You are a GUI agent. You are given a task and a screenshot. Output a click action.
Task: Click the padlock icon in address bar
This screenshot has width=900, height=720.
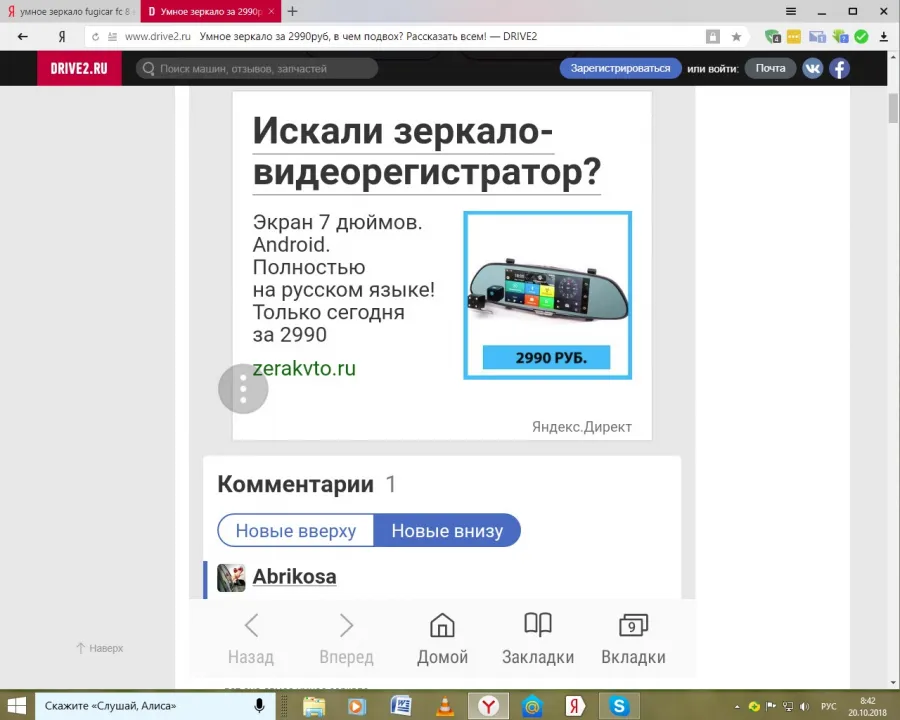712,37
